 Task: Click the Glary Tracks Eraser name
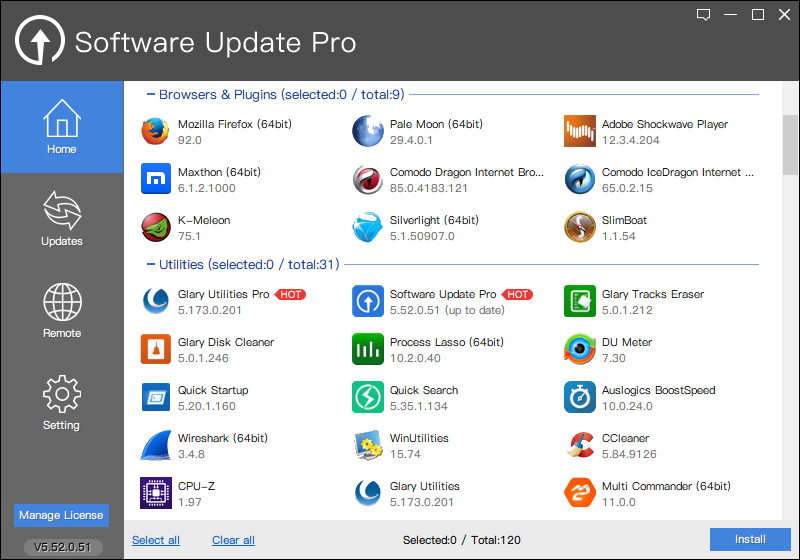[653, 294]
